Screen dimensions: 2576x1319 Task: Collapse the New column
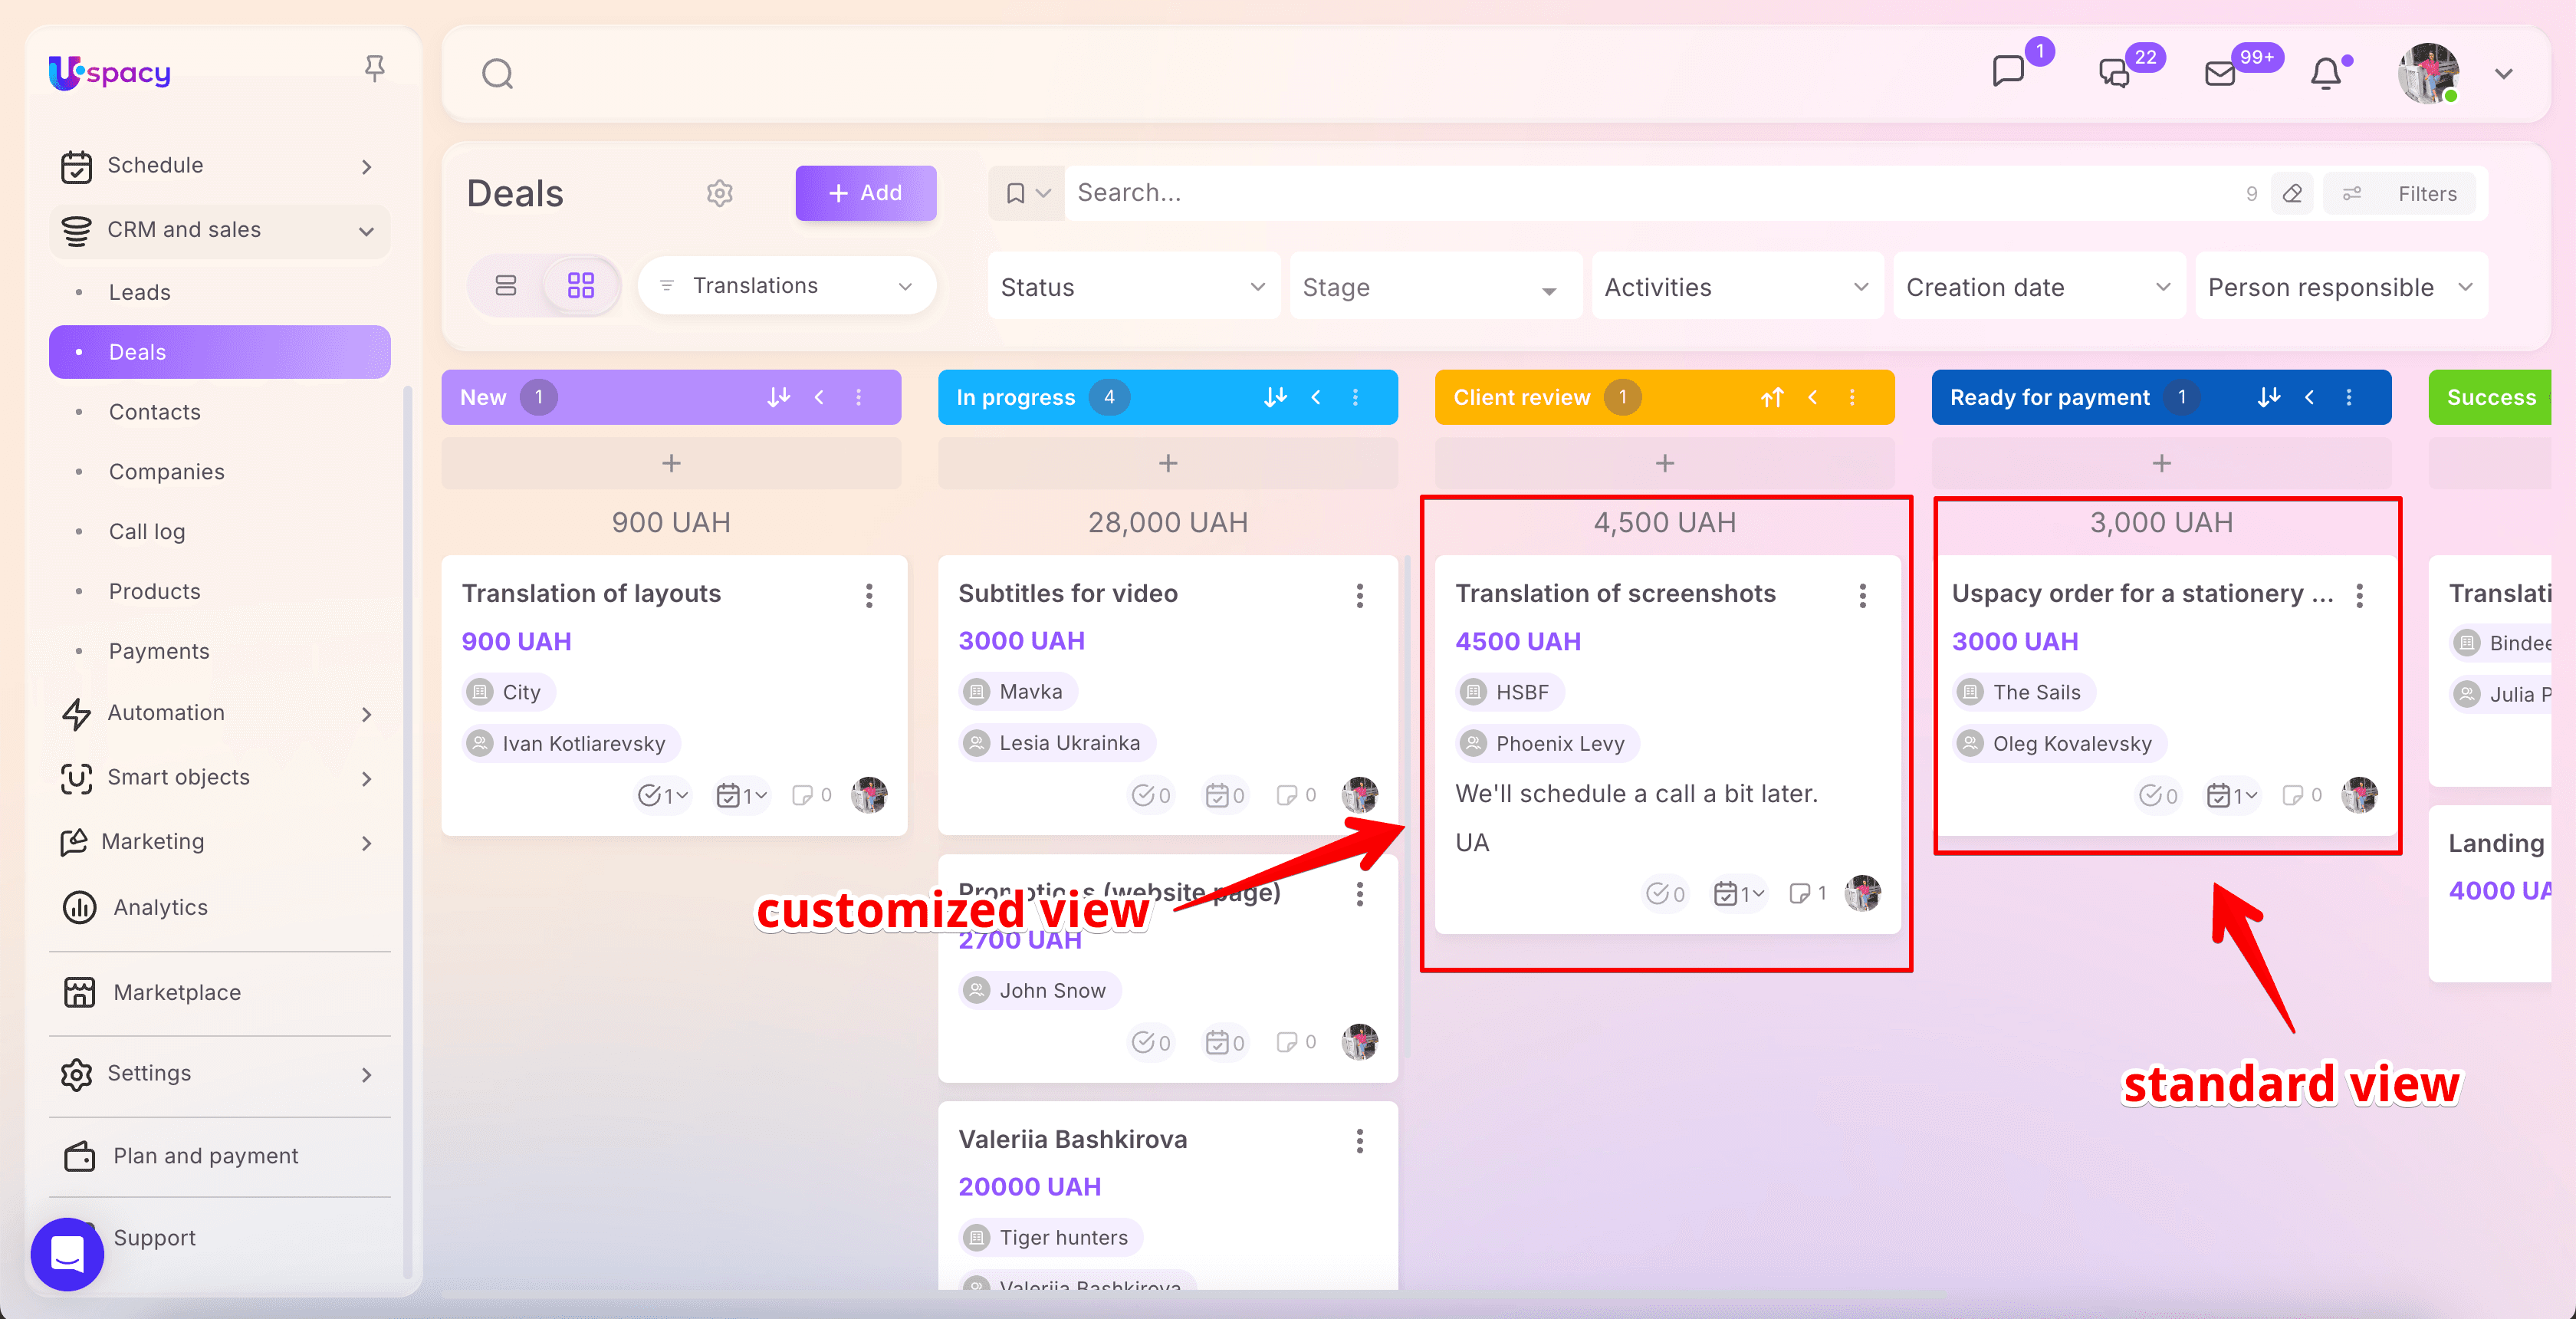pos(819,397)
